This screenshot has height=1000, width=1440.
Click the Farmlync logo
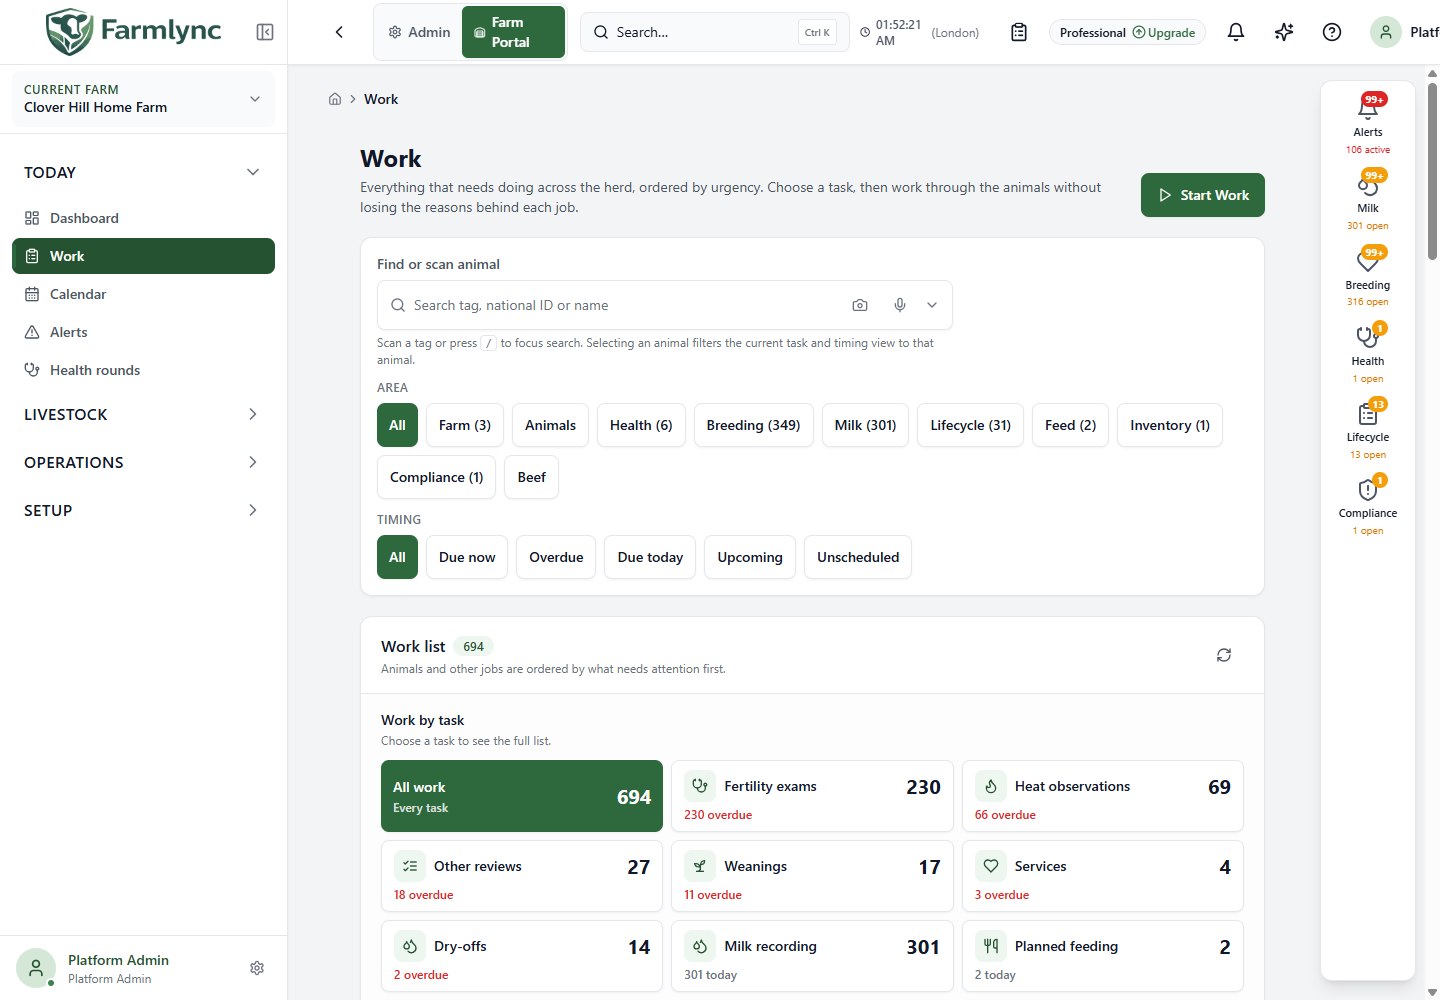(x=134, y=31)
